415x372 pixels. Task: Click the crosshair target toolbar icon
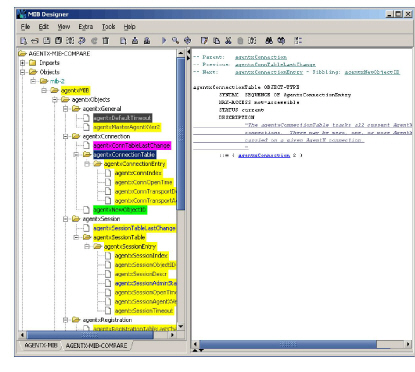pyautogui.click(x=187, y=41)
